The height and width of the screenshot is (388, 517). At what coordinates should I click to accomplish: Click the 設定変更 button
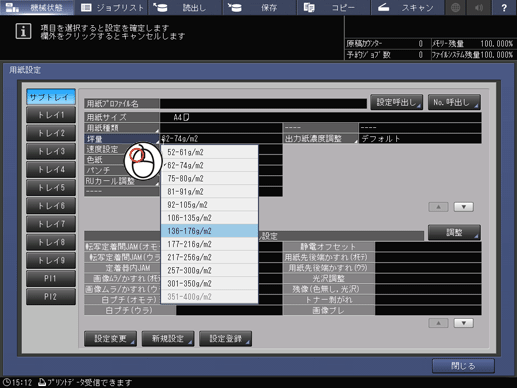tap(110, 339)
